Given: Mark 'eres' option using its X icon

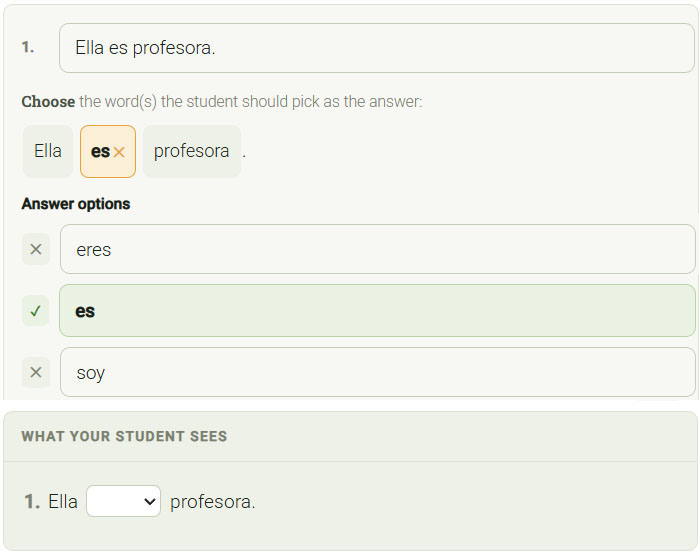Looking at the screenshot, I should (x=36, y=249).
